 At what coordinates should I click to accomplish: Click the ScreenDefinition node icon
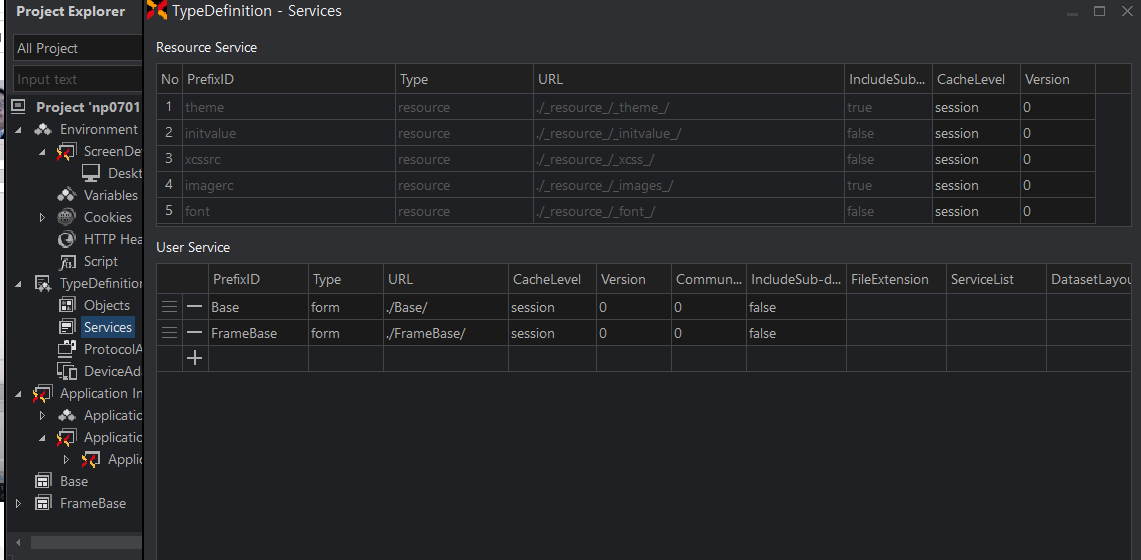[67, 151]
